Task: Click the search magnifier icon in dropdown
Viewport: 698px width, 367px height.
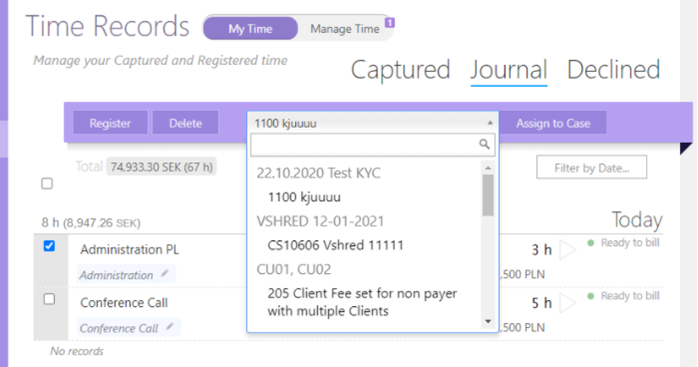Action: [x=484, y=144]
